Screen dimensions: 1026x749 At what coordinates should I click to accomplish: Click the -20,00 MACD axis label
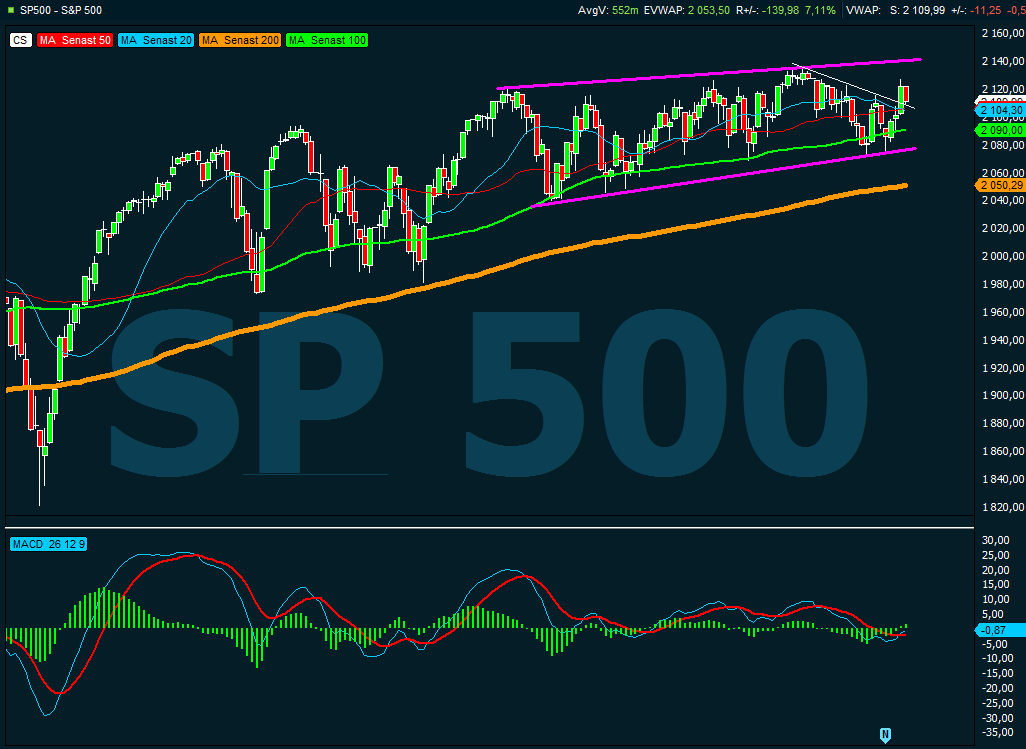995,688
